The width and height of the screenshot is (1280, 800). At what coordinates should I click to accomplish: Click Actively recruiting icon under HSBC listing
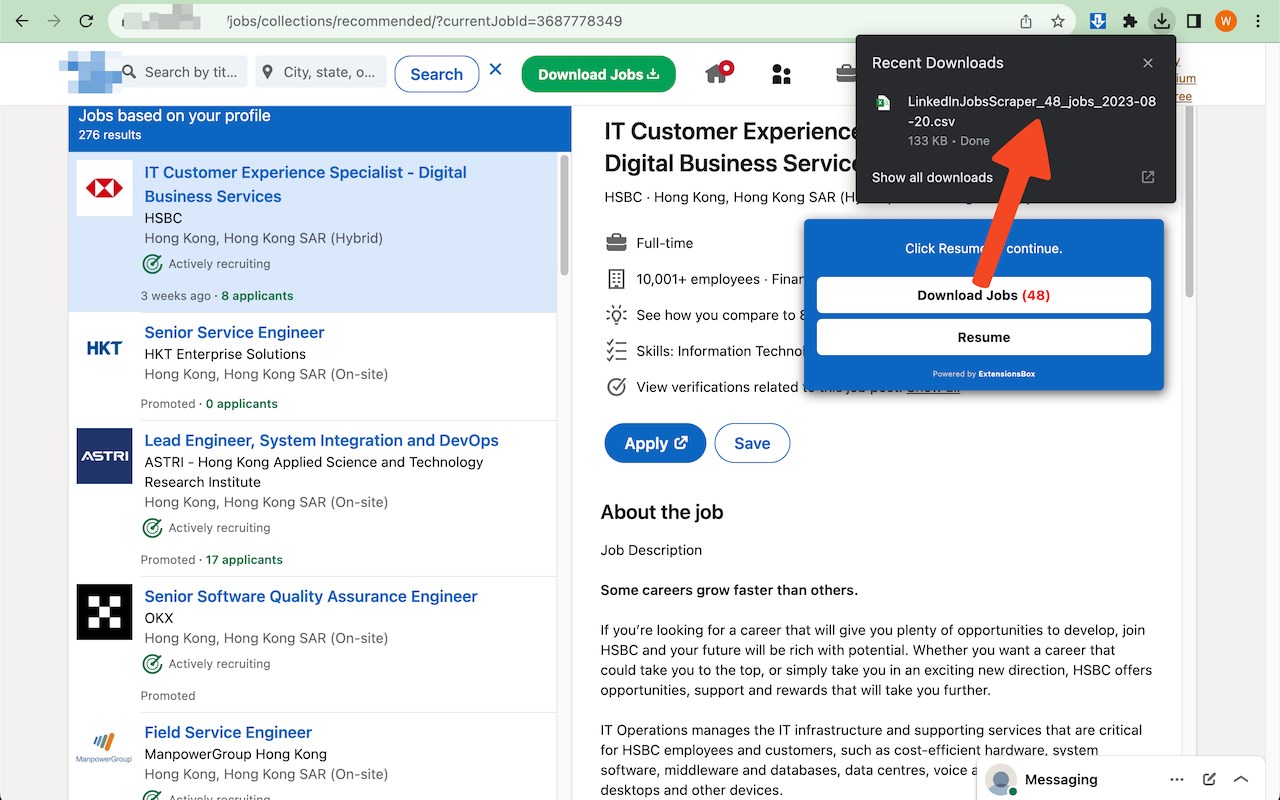[152, 264]
